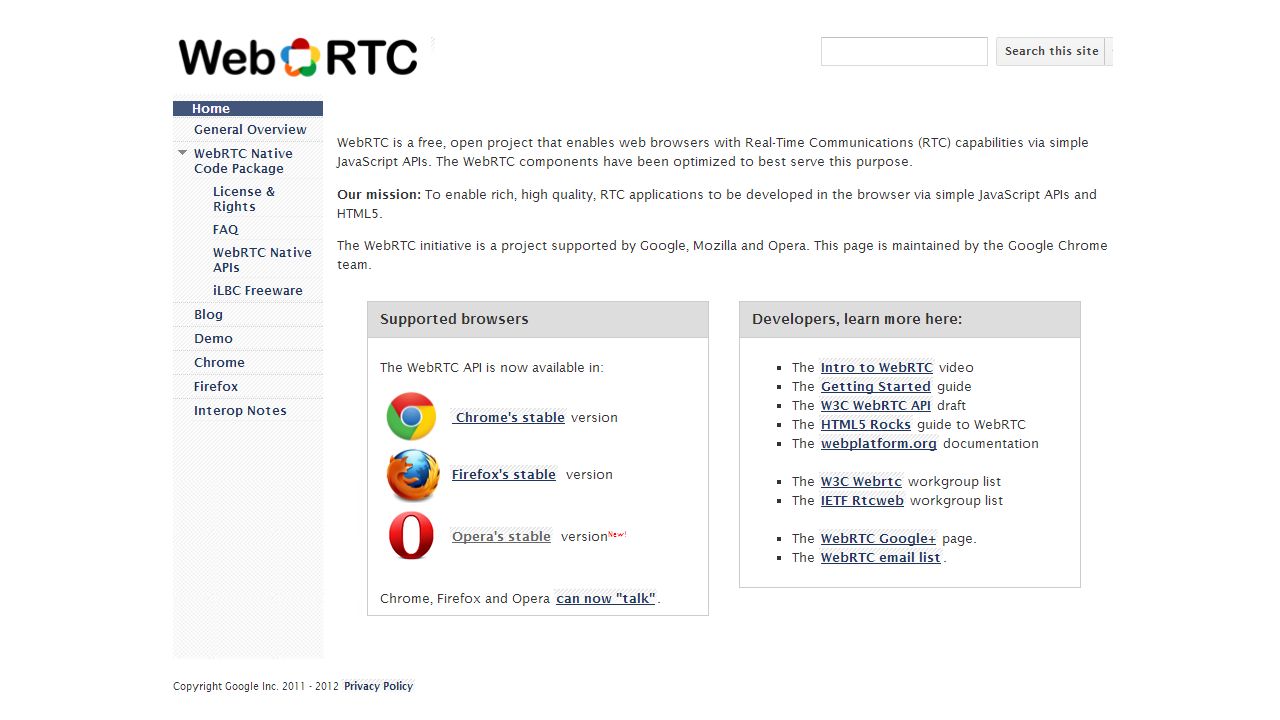
Task: Open the WebRTC email list link
Action: 881,558
